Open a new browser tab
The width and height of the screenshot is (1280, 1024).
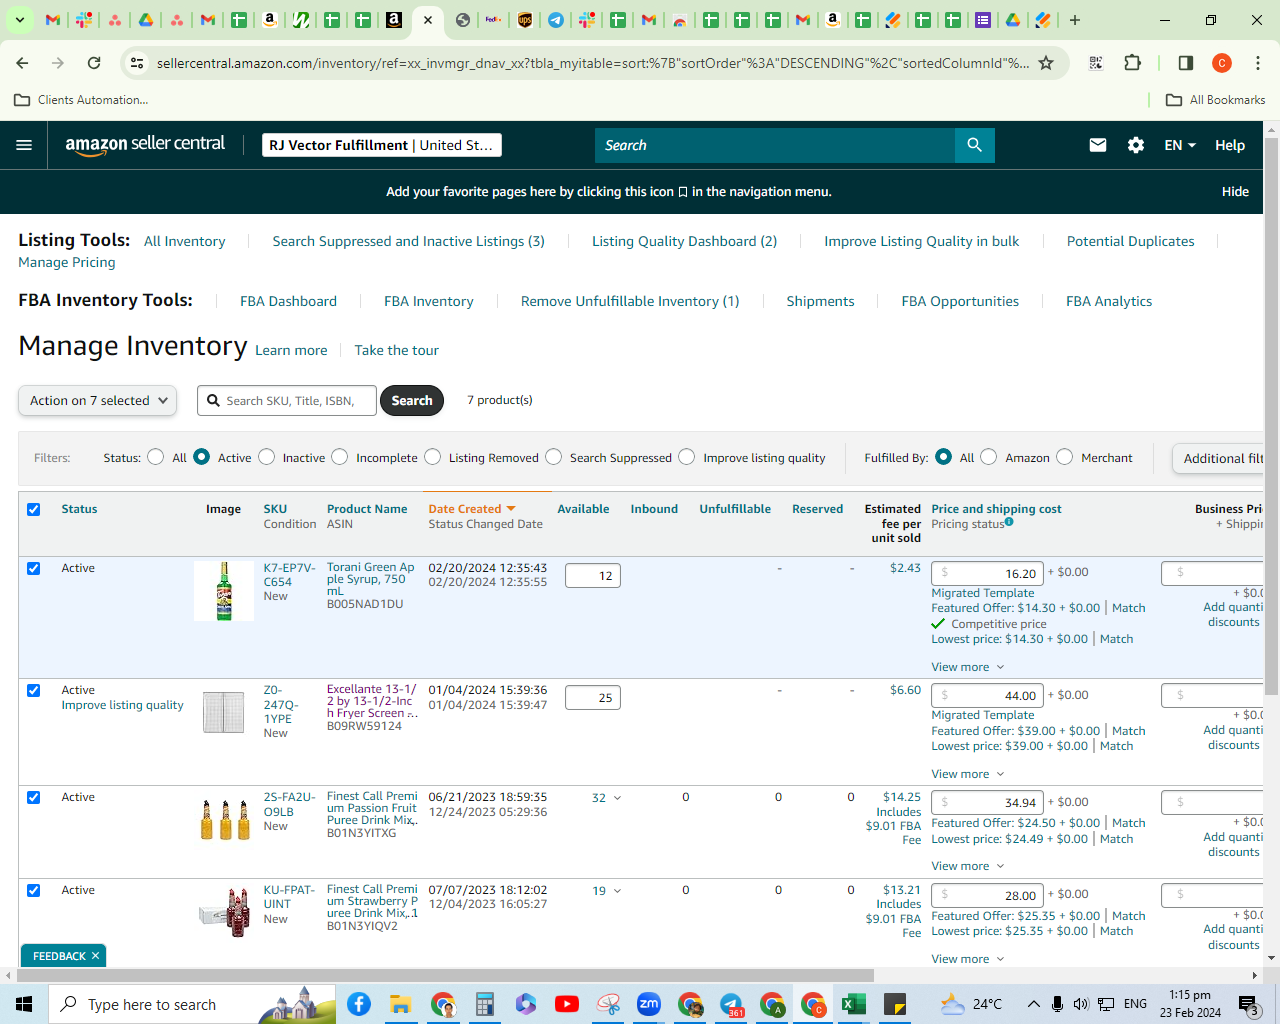pyautogui.click(x=1075, y=20)
